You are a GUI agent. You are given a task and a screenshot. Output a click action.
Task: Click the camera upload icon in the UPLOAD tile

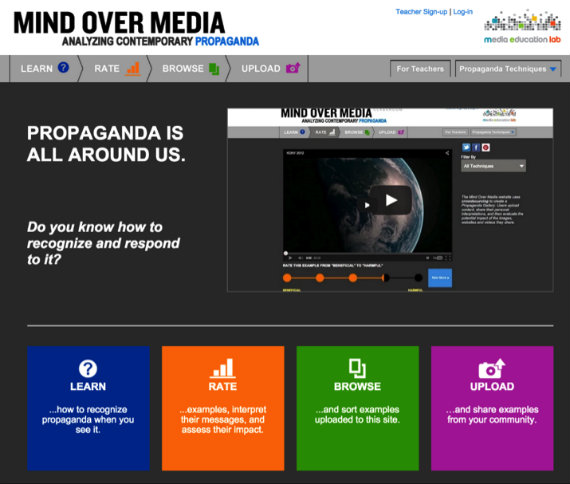492,368
